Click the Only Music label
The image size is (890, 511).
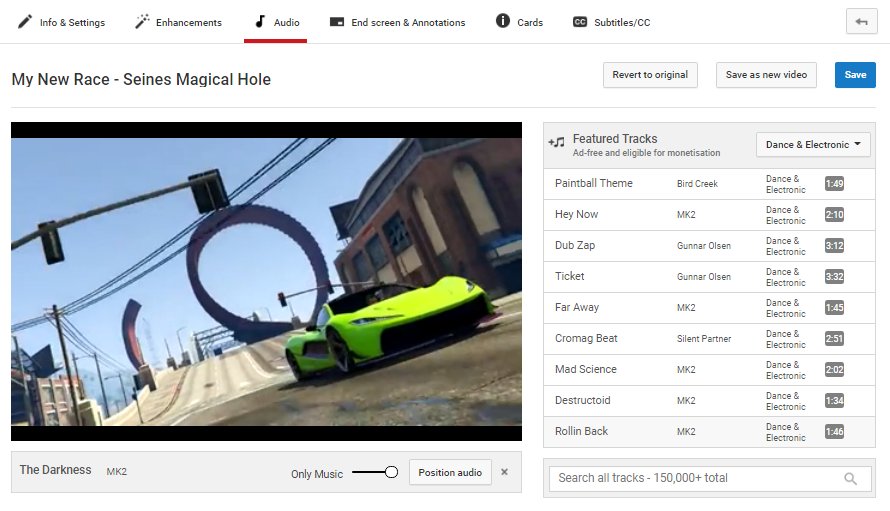pyautogui.click(x=317, y=474)
